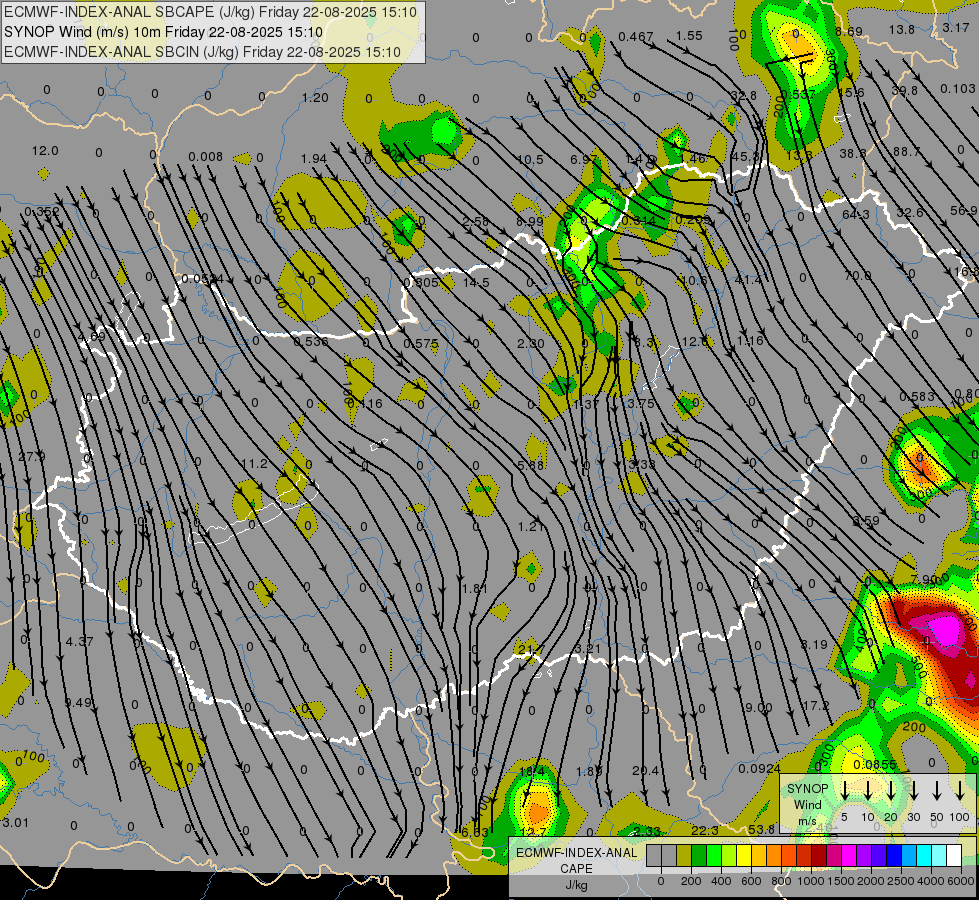Viewport: 979px width, 900px height.
Task: Click the grid value '0.467'
Action: click(x=636, y=37)
